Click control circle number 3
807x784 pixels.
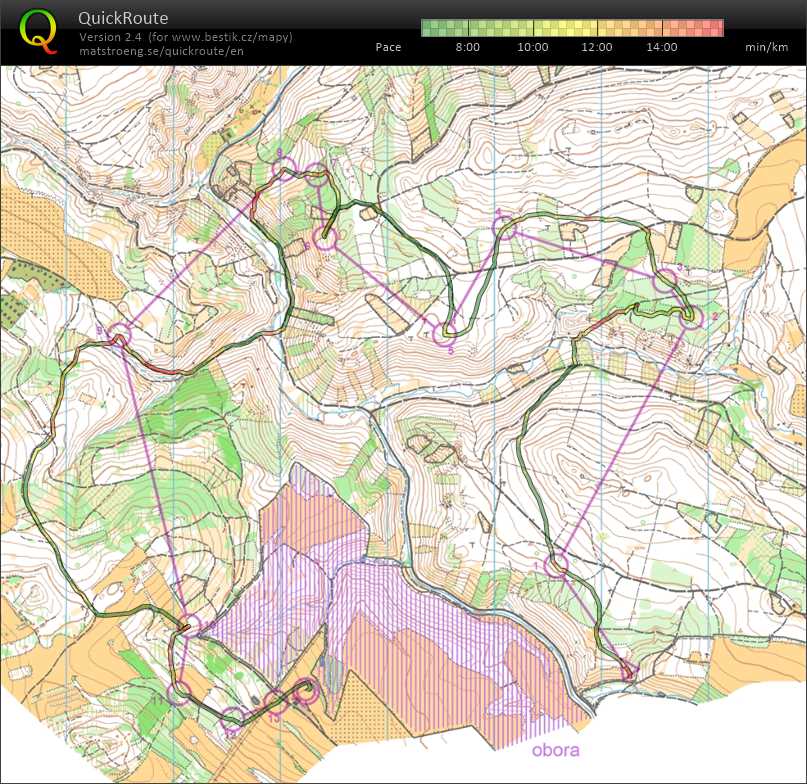665,281
